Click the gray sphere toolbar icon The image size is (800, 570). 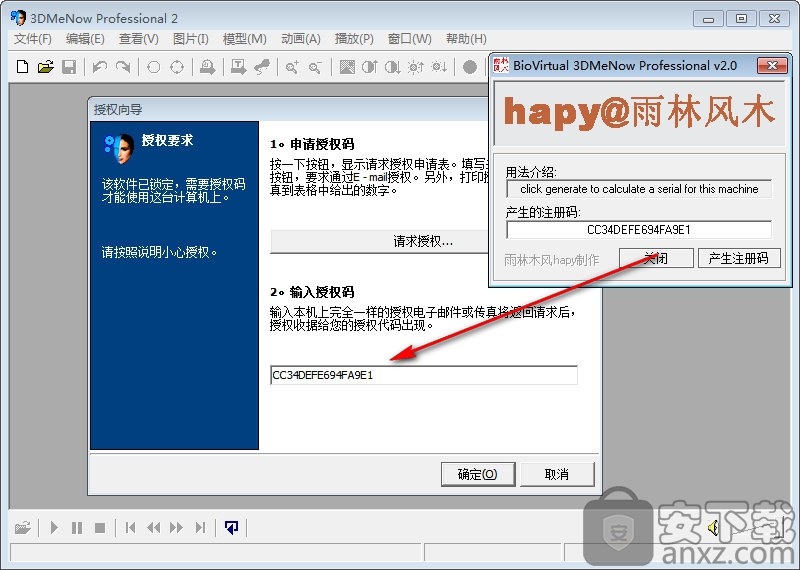click(x=470, y=67)
